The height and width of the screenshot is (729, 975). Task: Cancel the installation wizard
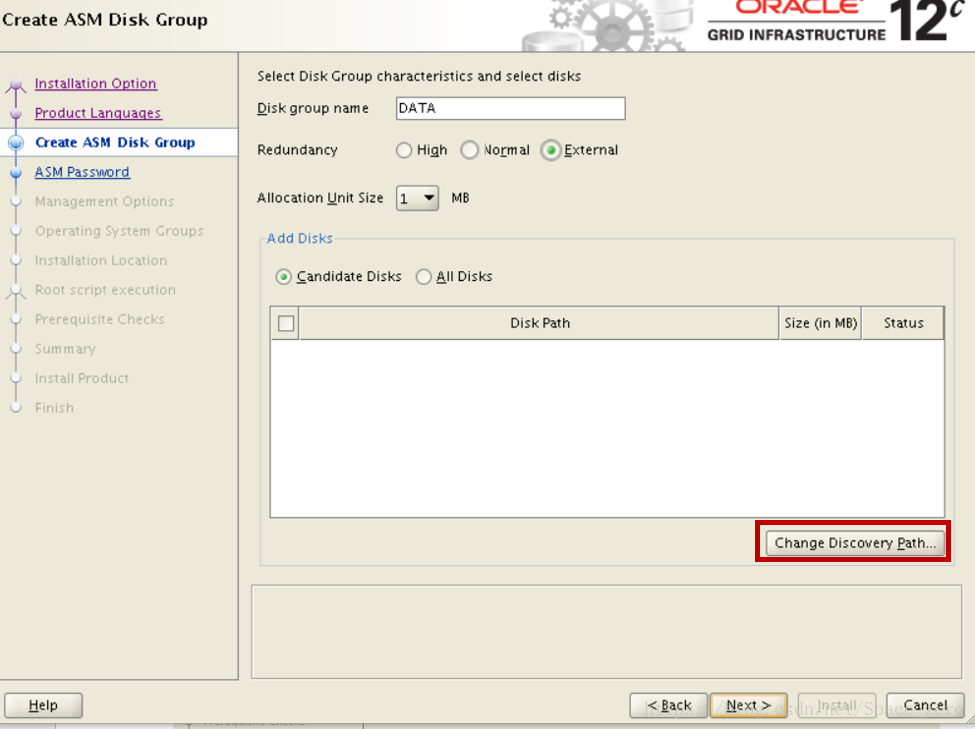925,705
